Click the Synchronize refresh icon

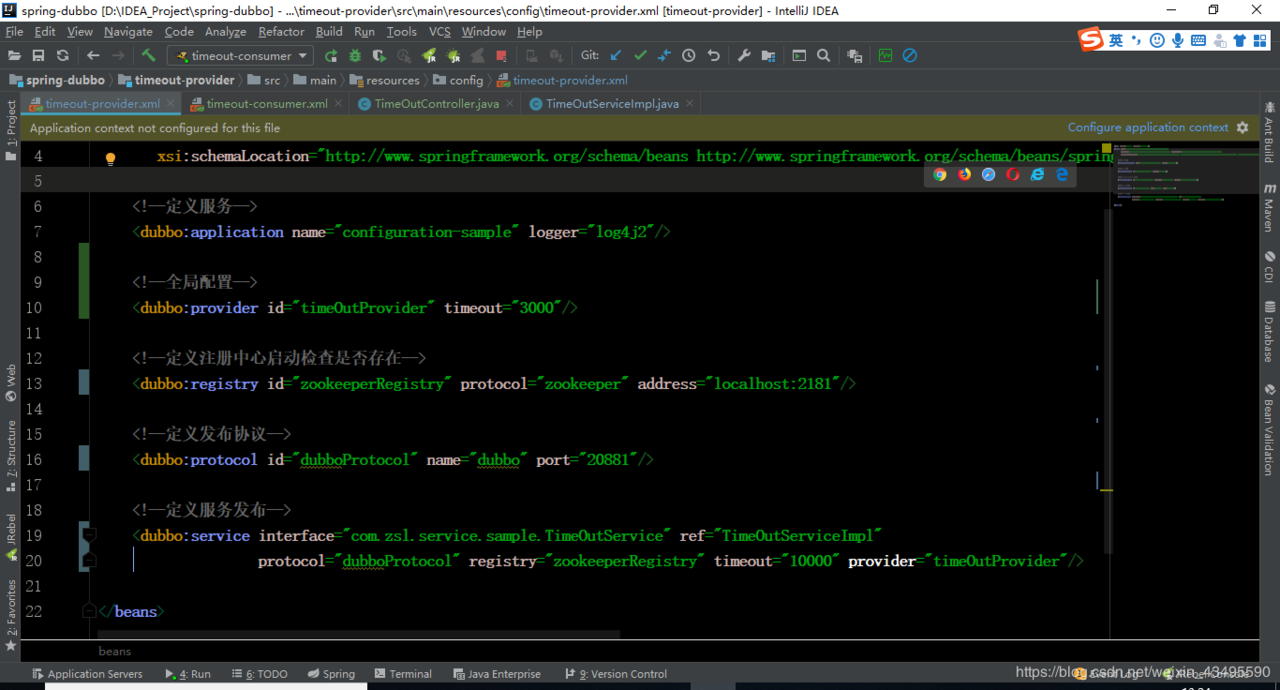pyautogui.click(x=62, y=56)
